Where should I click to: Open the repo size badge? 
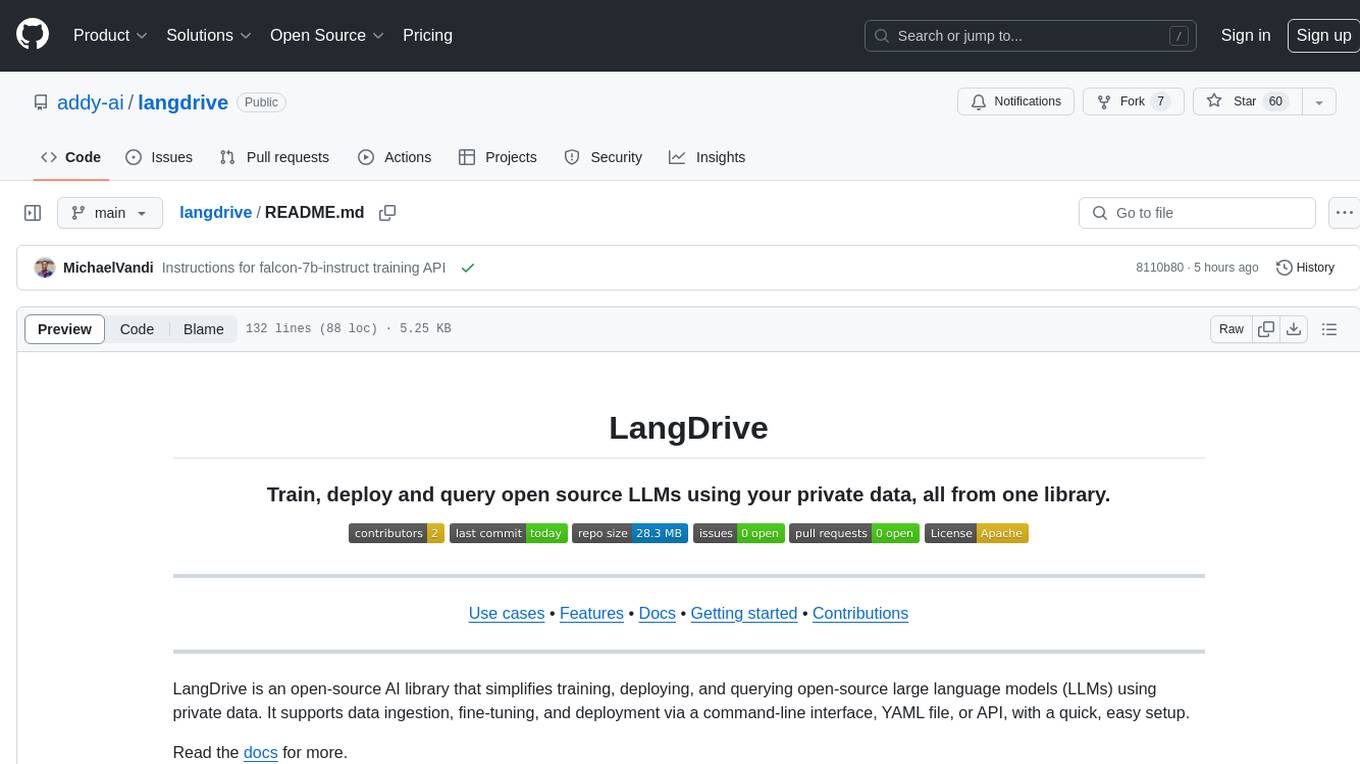click(630, 533)
